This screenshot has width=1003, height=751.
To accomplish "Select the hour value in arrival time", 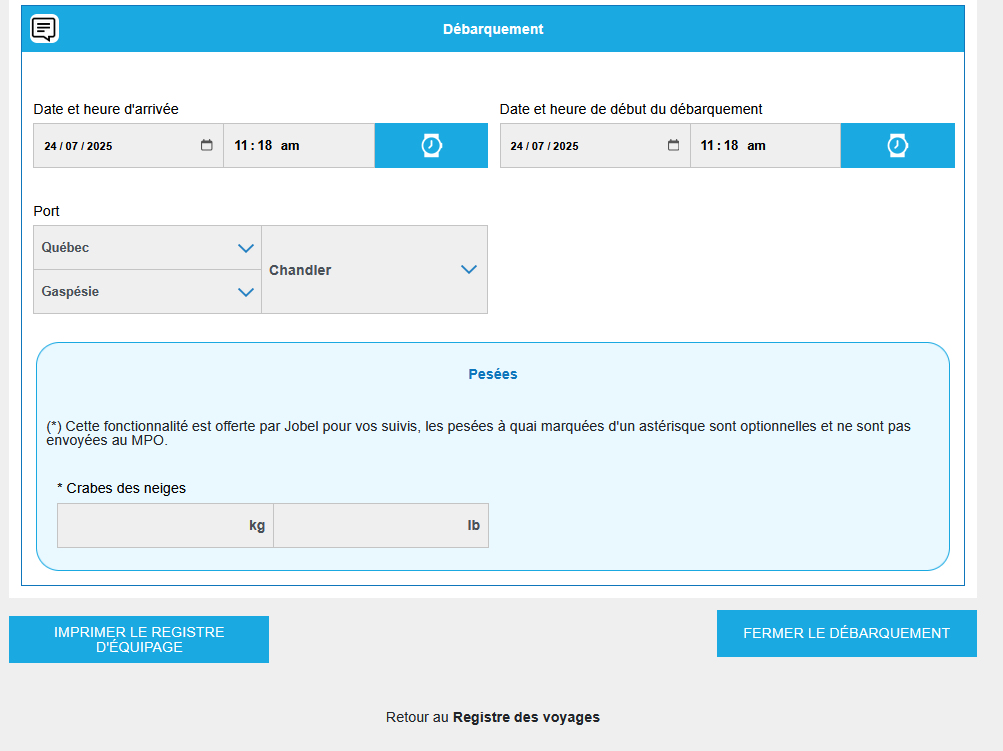I will pyautogui.click(x=241, y=146).
